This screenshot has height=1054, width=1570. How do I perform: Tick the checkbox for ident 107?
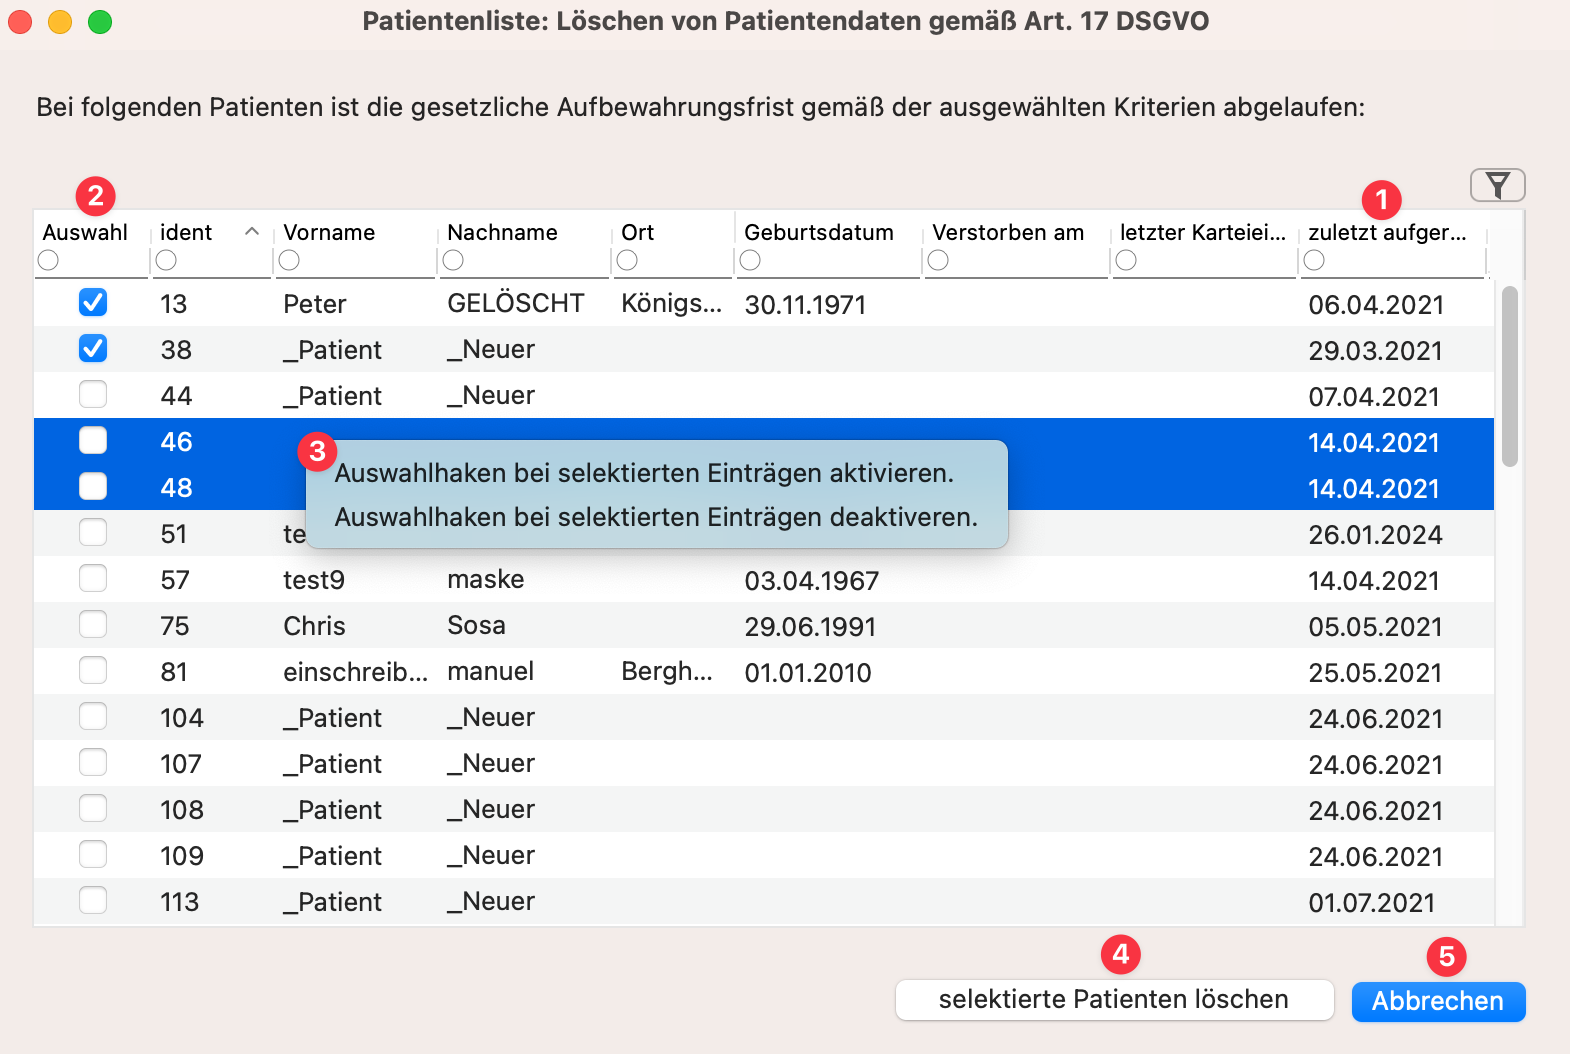point(93,762)
